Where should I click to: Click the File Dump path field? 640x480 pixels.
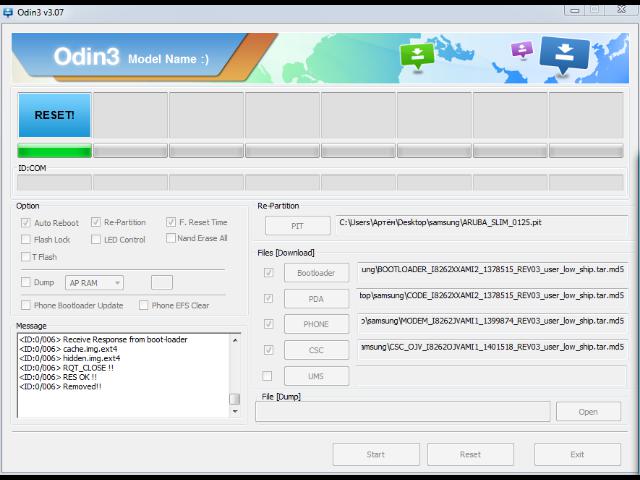pyautogui.click(x=402, y=411)
